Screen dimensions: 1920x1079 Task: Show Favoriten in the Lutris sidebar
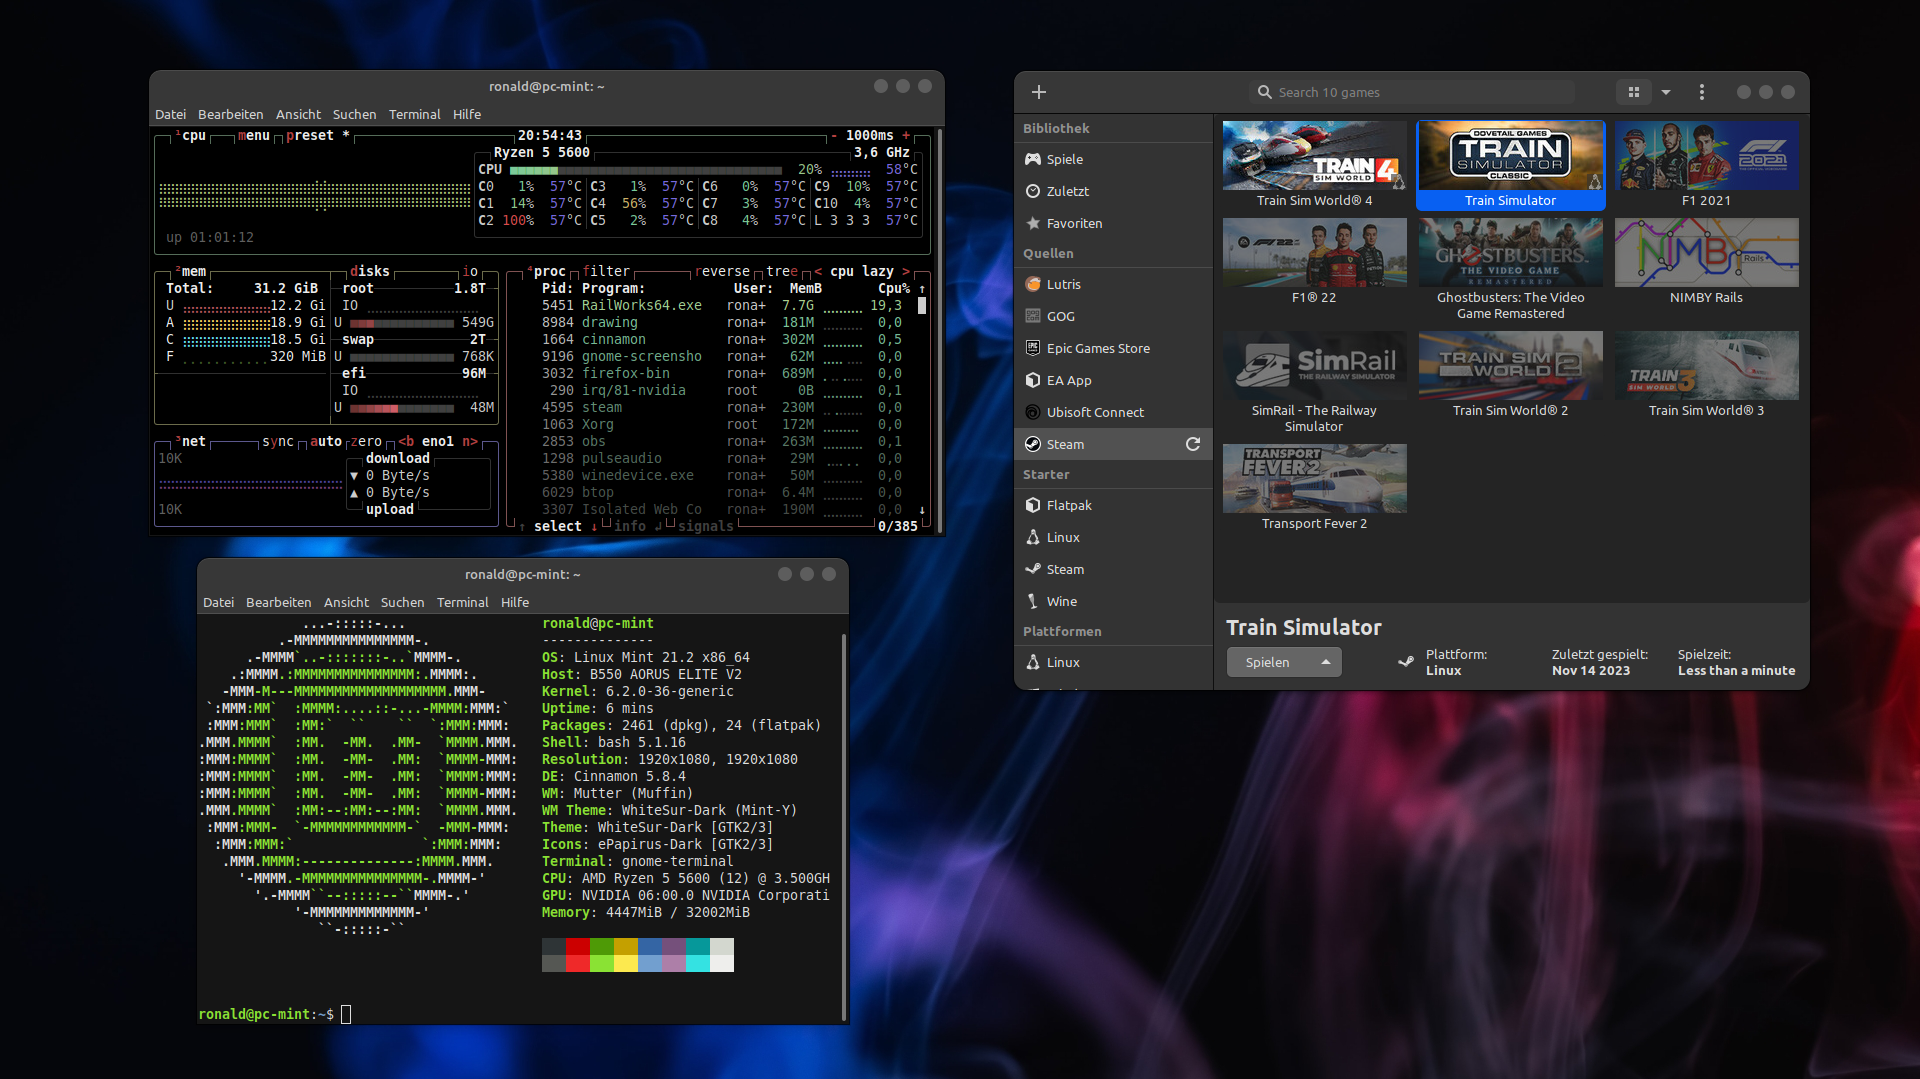click(x=1114, y=223)
